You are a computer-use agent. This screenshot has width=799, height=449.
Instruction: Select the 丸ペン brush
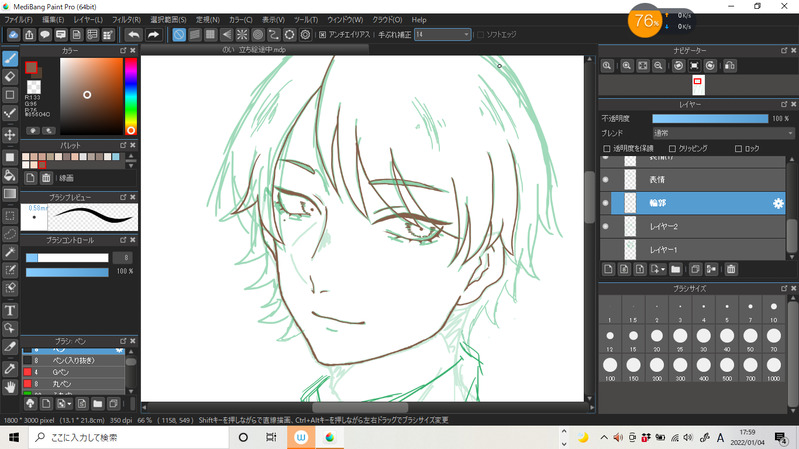(73, 384)
